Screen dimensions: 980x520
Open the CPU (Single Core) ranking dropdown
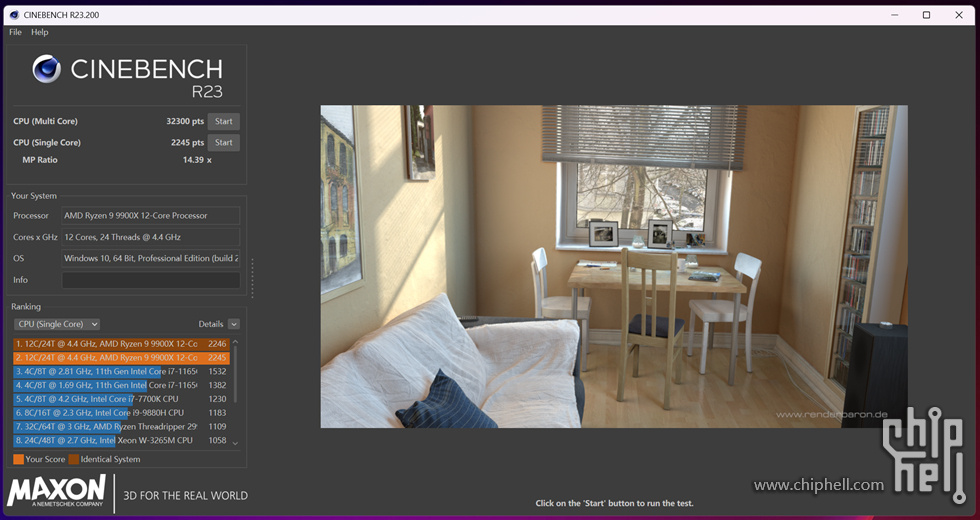56,324
